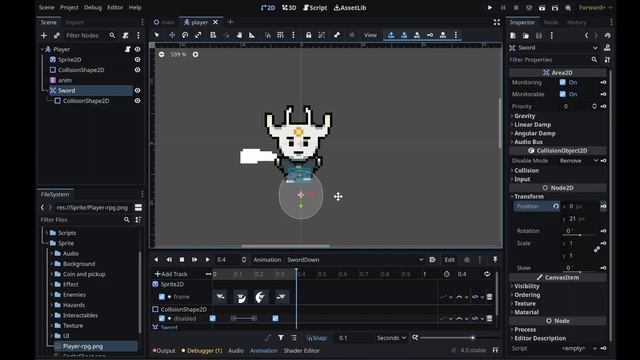Image resolution: width=640 pixels, height=360 pixels.
Task: Open the AssetLib workspace
Action: tap(350, 7)
